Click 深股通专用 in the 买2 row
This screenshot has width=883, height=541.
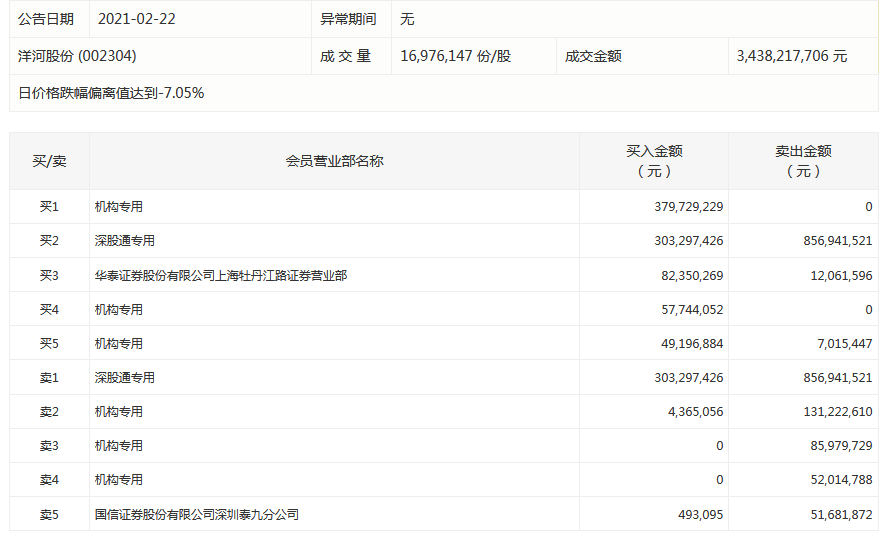(125, 241)
